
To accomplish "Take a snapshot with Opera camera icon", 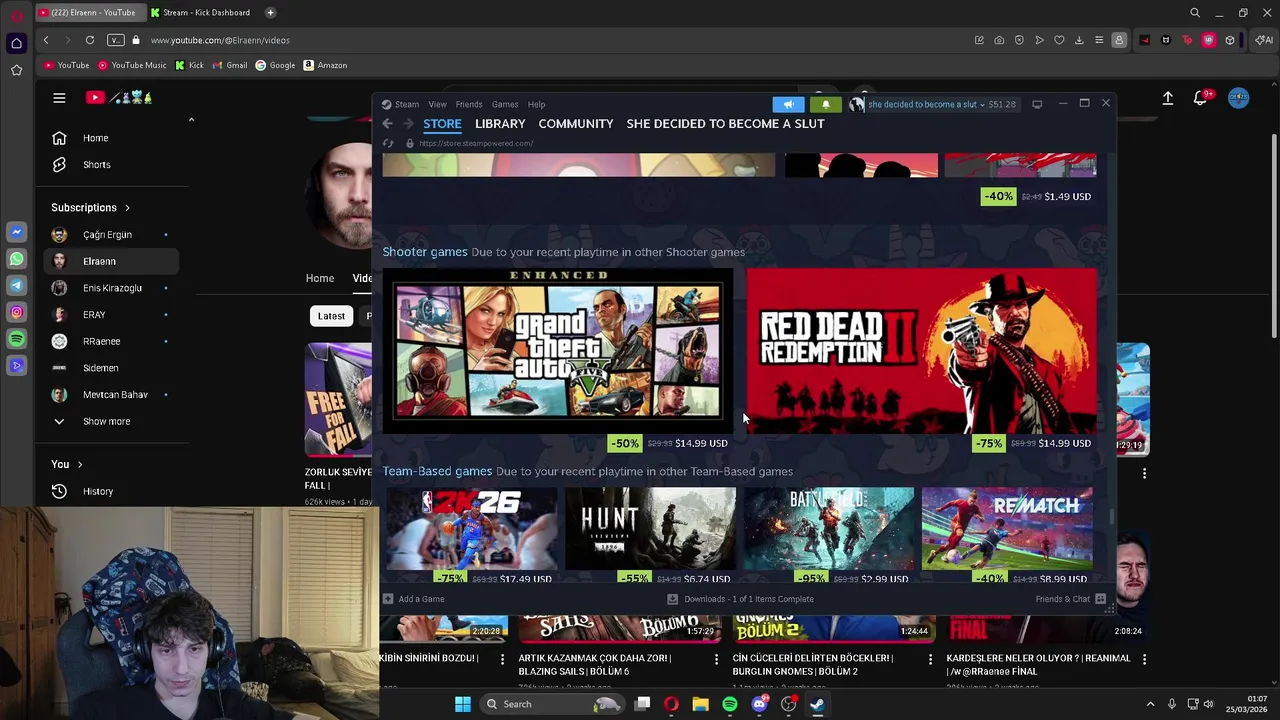I will [999, 40].
